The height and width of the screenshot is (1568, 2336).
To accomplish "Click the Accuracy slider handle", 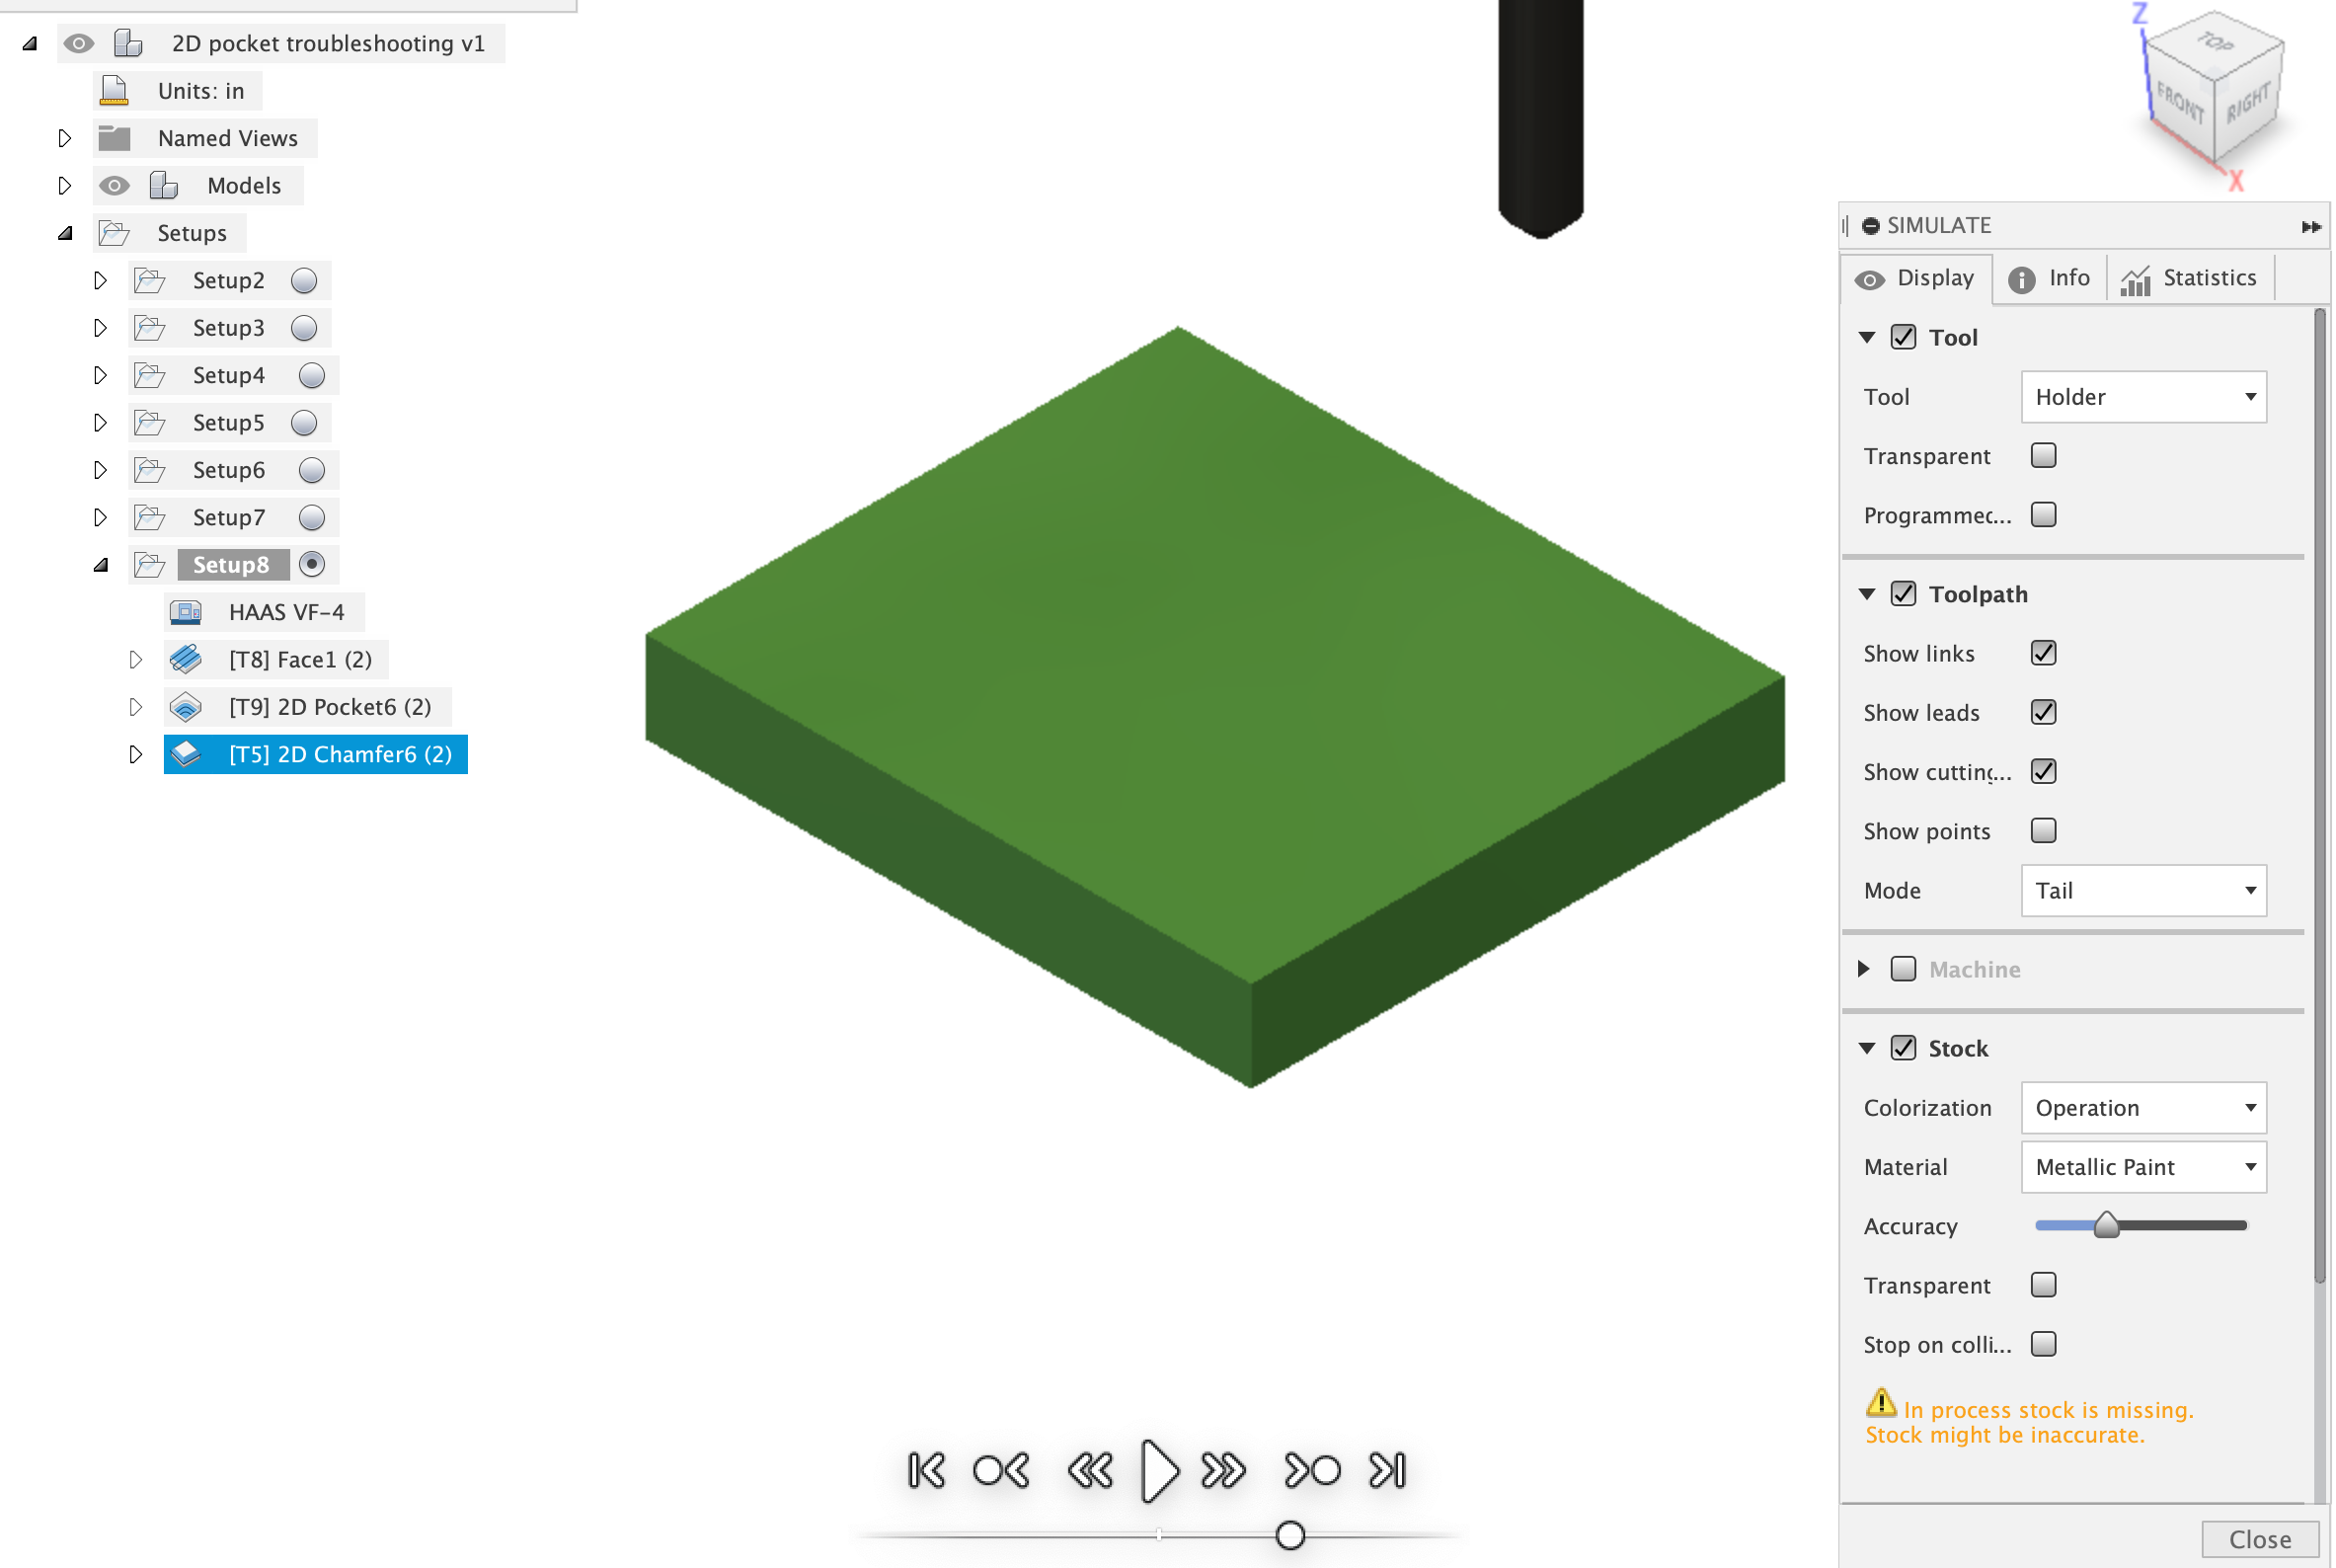I will point(2106,1225).
